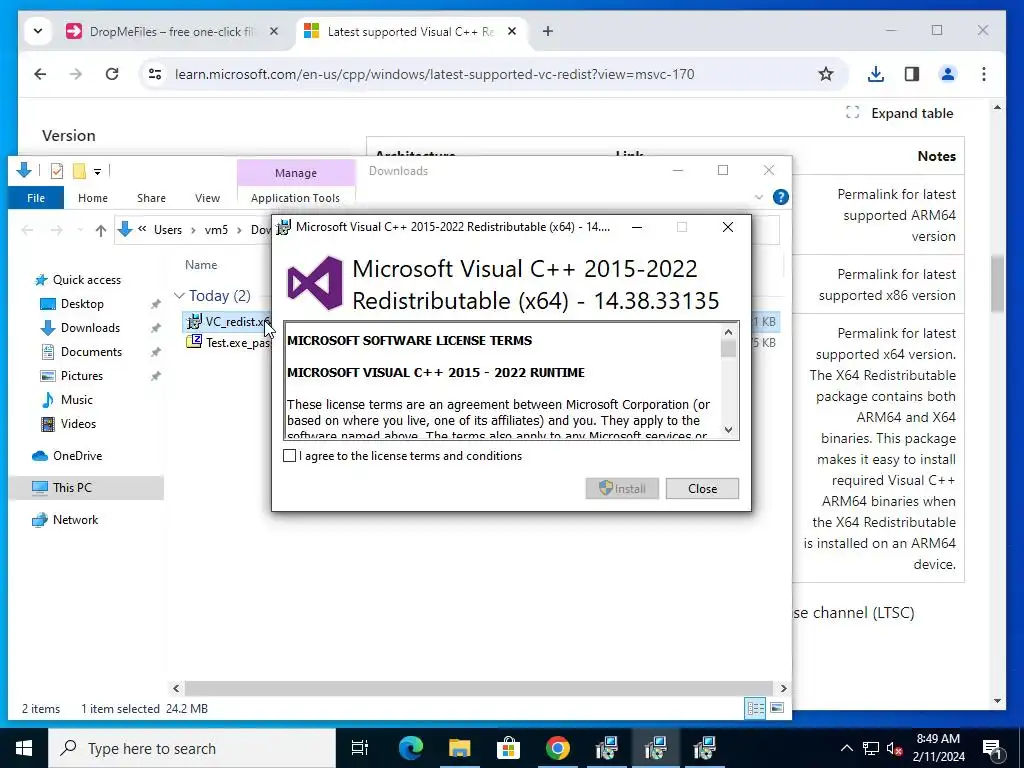Image resolution: width=1024 pixels, height=768 pixels.
Task: Open Microsoft Store from taskbar
Action: [x=508, y=748]
